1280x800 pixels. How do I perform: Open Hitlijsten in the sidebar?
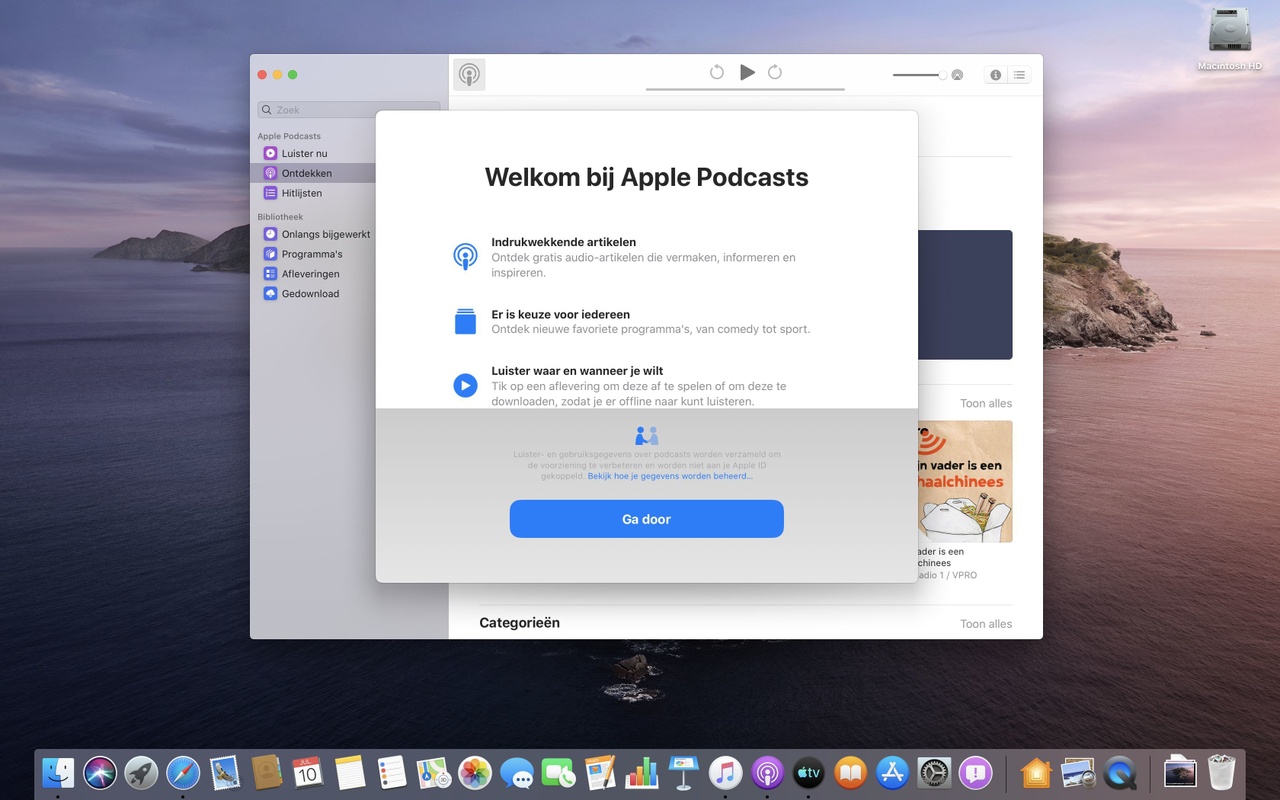click(301, 193)
